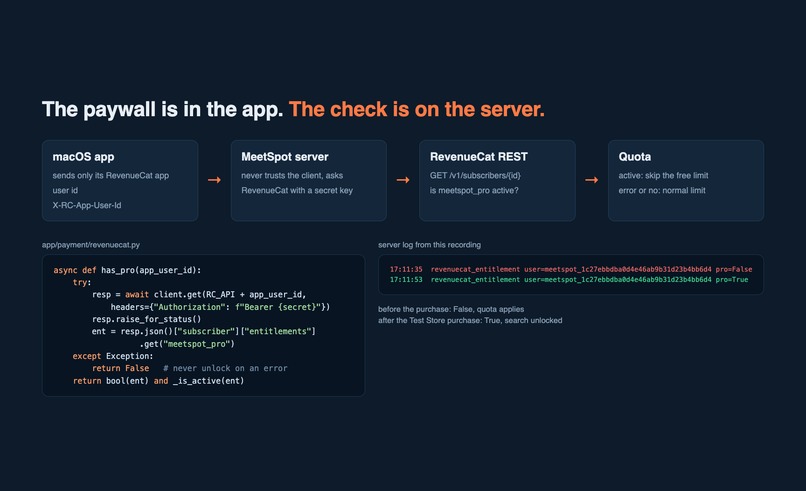The height and width of the screenshot is (491, 806).
Task: Select the "Quota" card heading
Action: 635,157
